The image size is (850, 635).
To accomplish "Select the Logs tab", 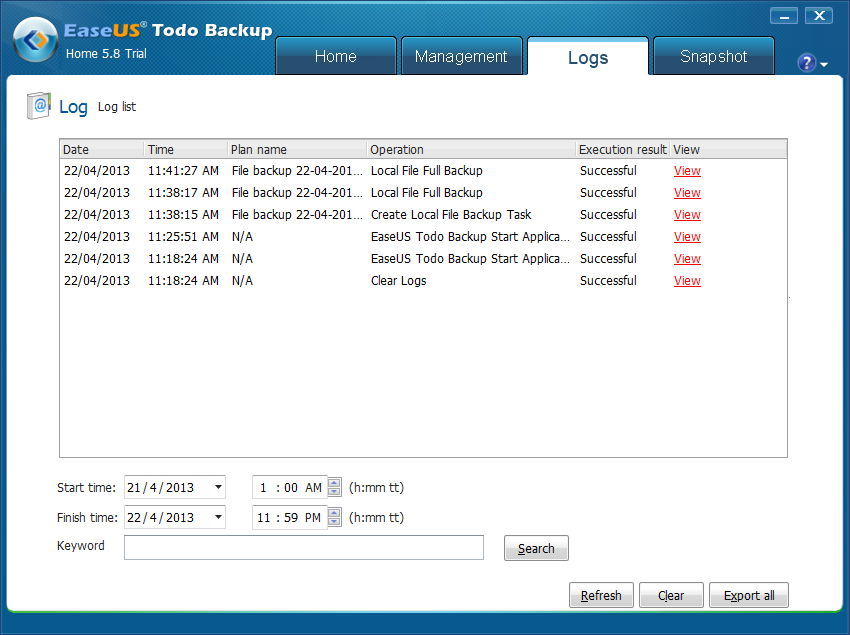I will [x=588, y=57].
